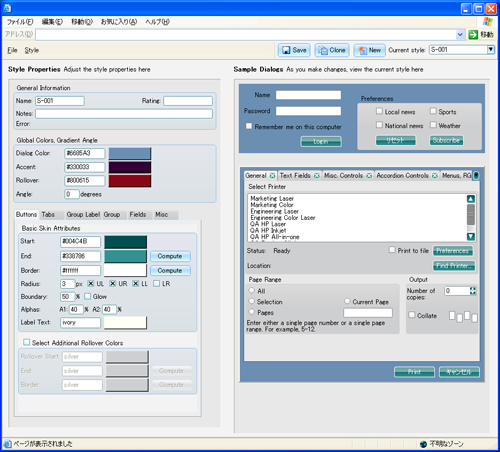Enable the Glow checkbox
The width and height of the screenshot is (500, 452).
click(x=88, y=296)
